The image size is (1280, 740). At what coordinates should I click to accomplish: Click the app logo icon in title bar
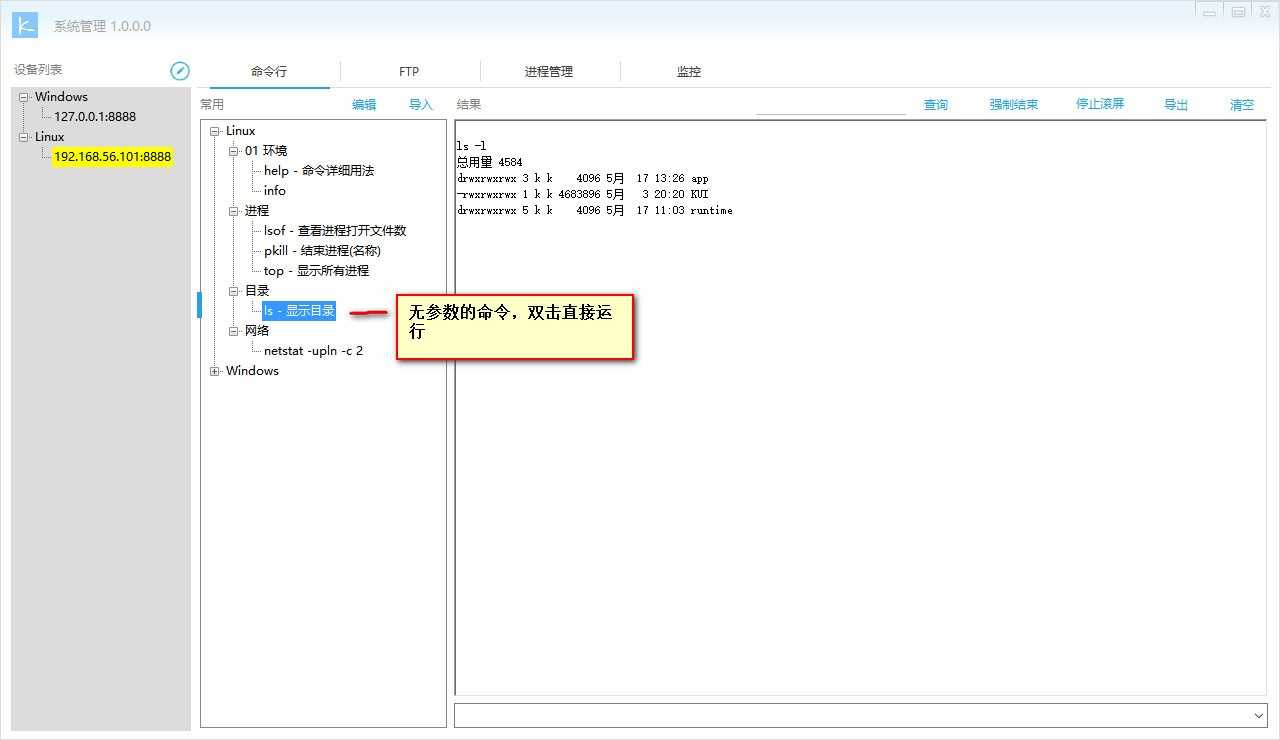pos(25,25)
